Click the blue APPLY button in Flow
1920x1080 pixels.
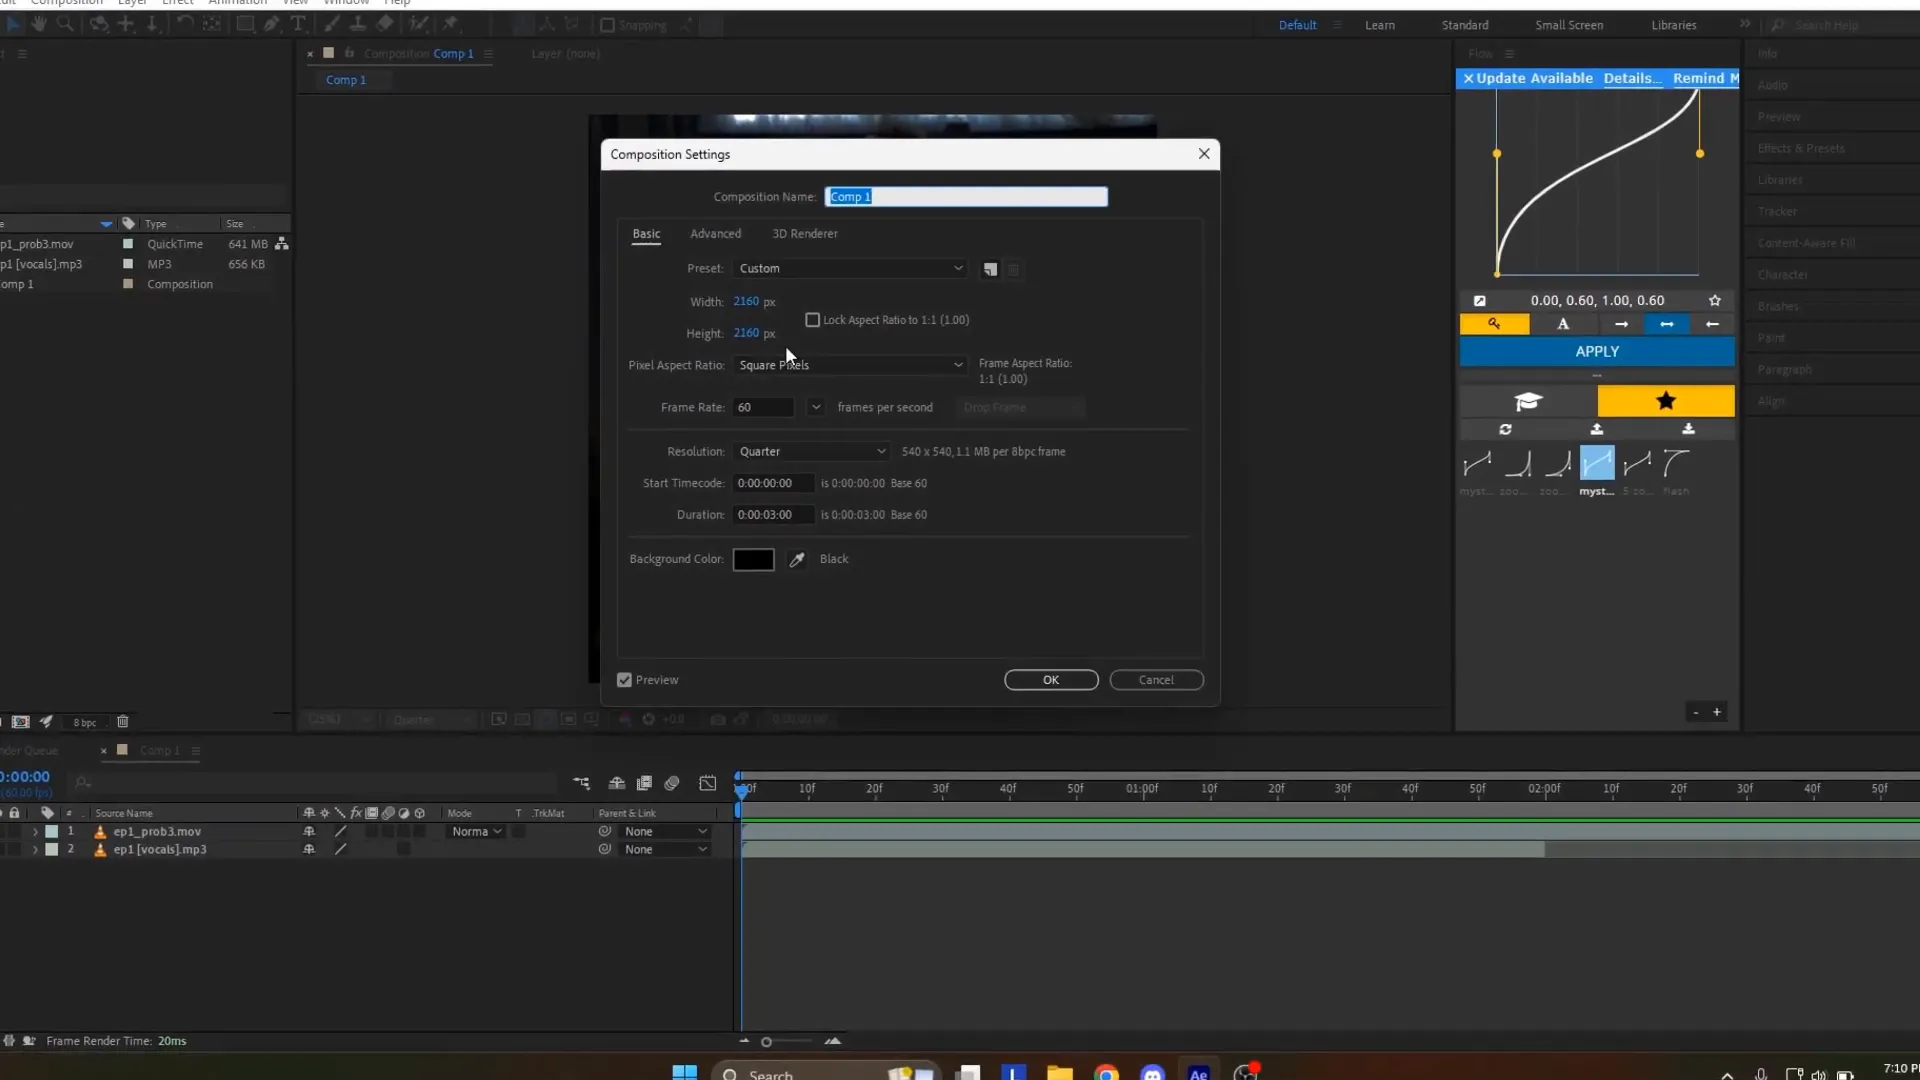[1597, 352]
